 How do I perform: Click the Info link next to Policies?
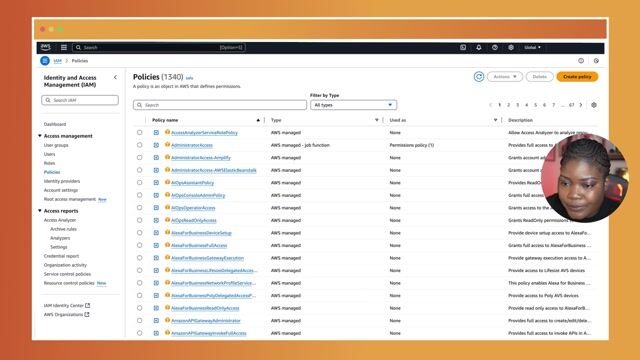189,78
